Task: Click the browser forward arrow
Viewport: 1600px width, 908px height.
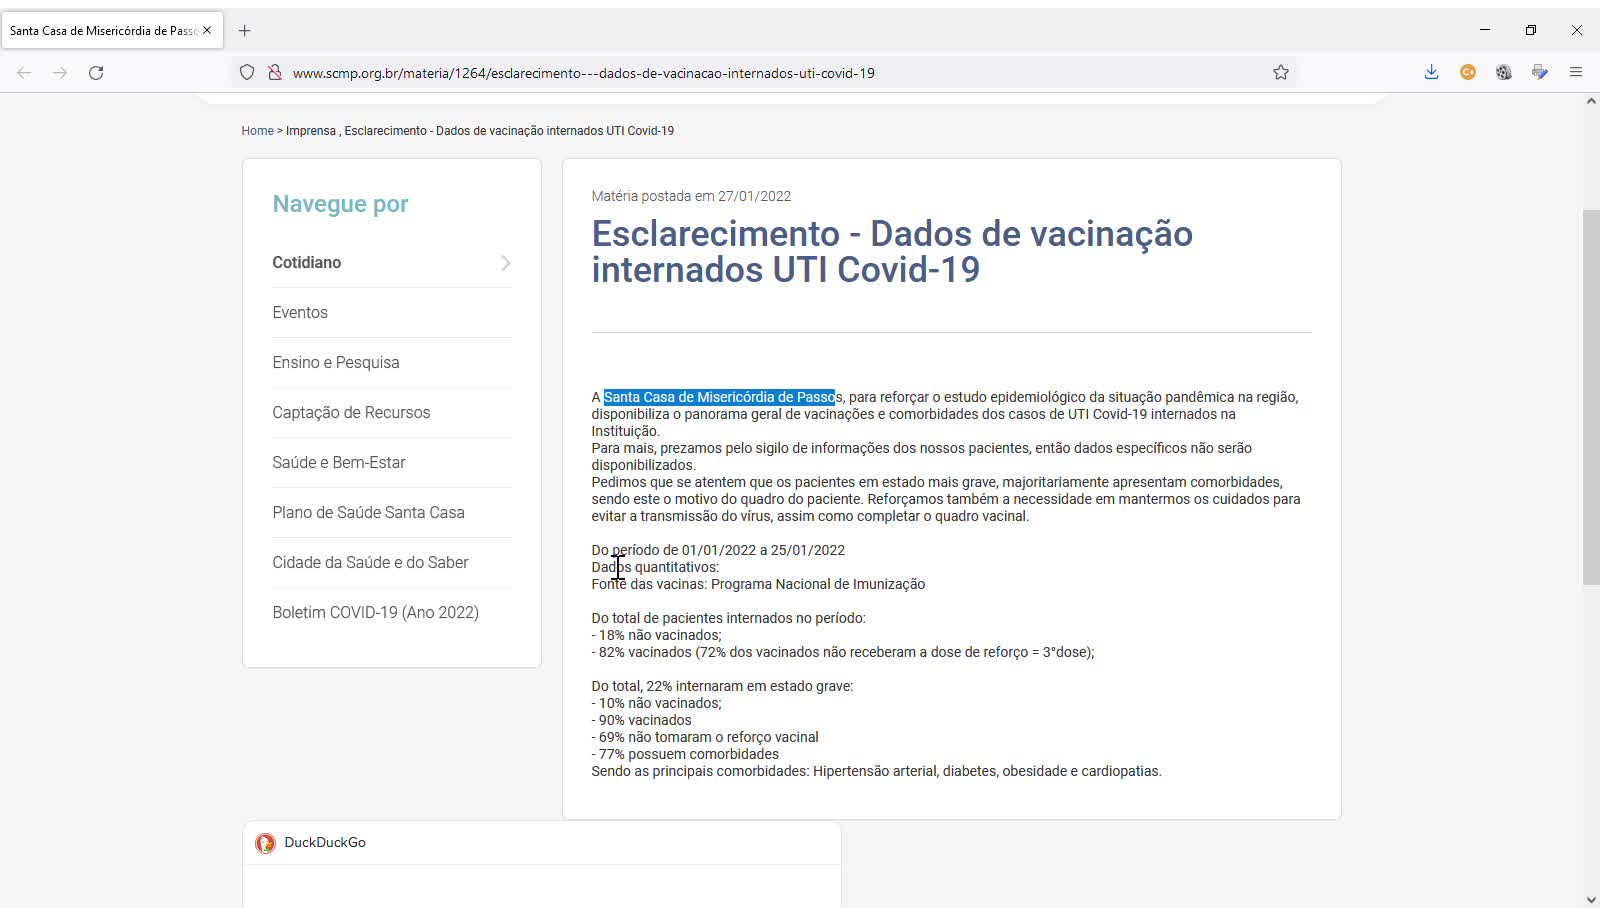Action: pos(60,72)
